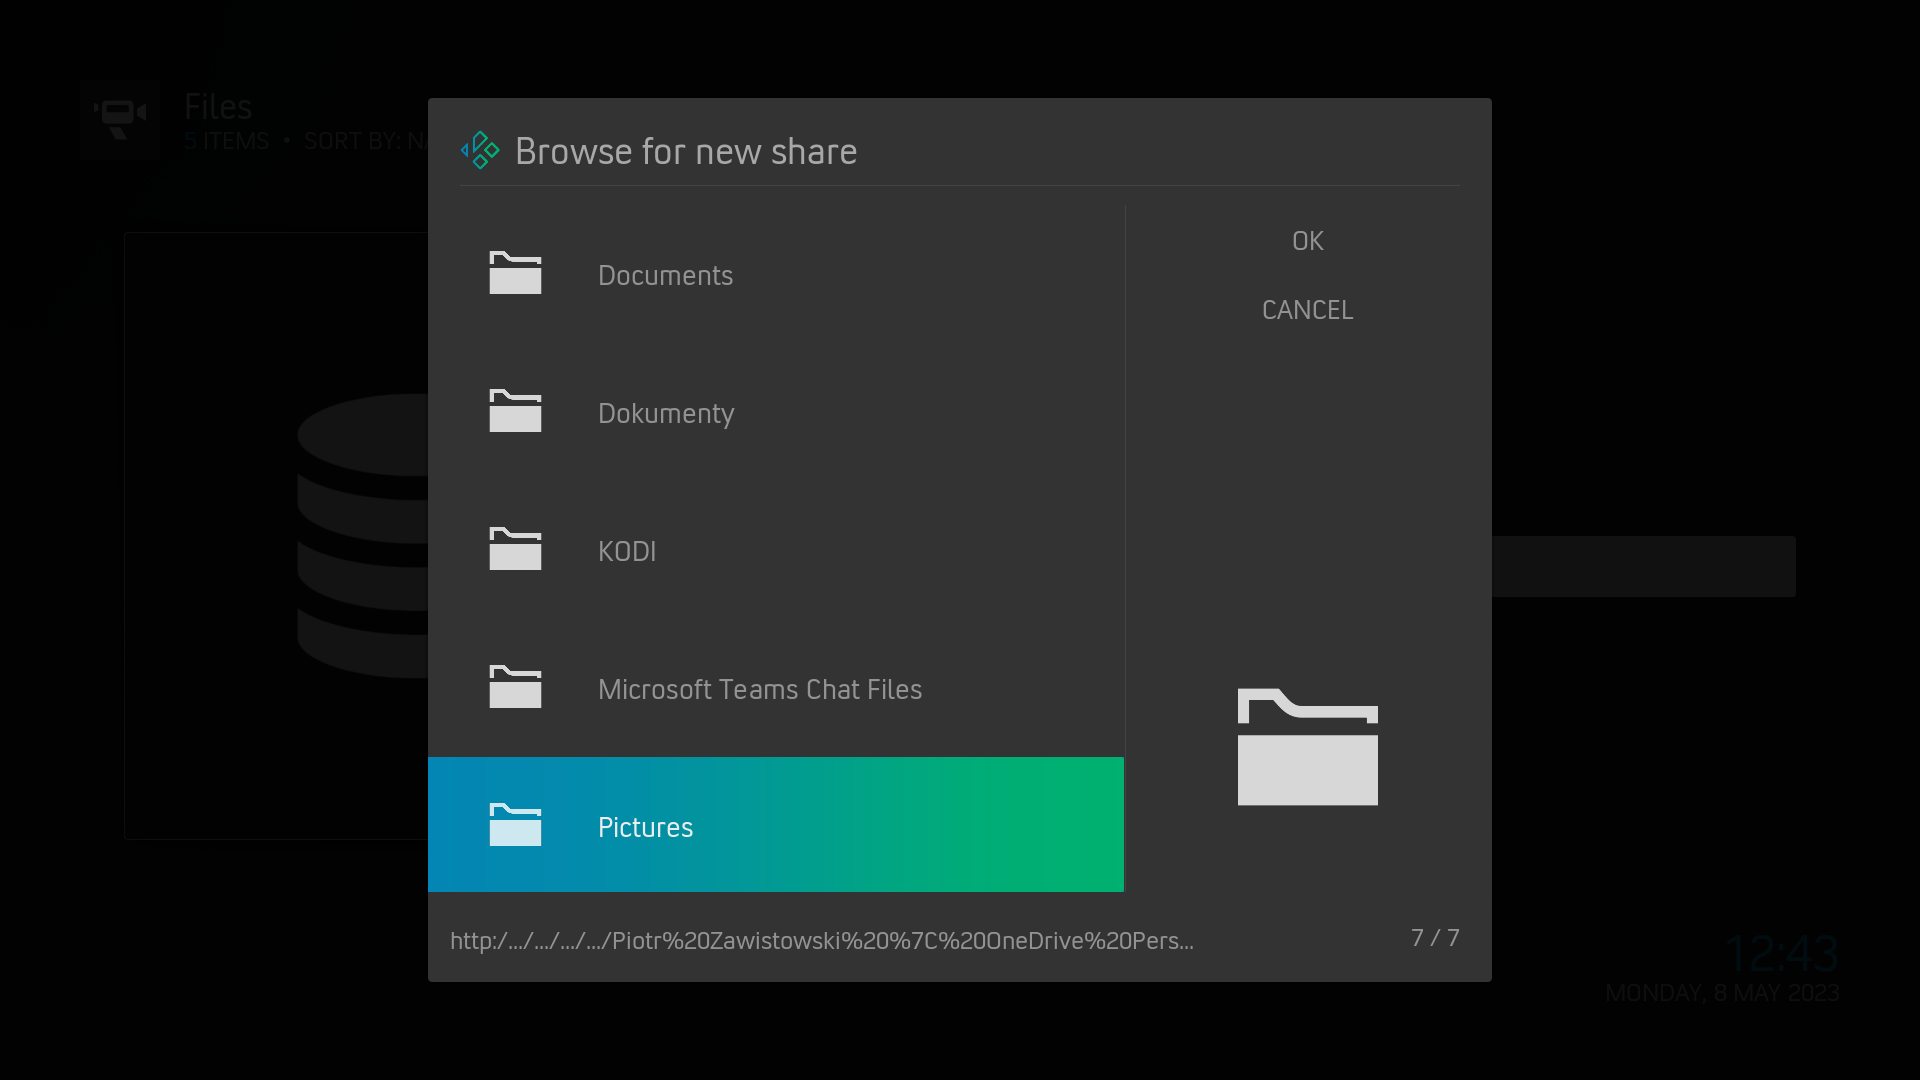This screenshot has height=1080, width=1920.
Task: Click the dimmed SORT BY label near Files
Action: [355, 141]
